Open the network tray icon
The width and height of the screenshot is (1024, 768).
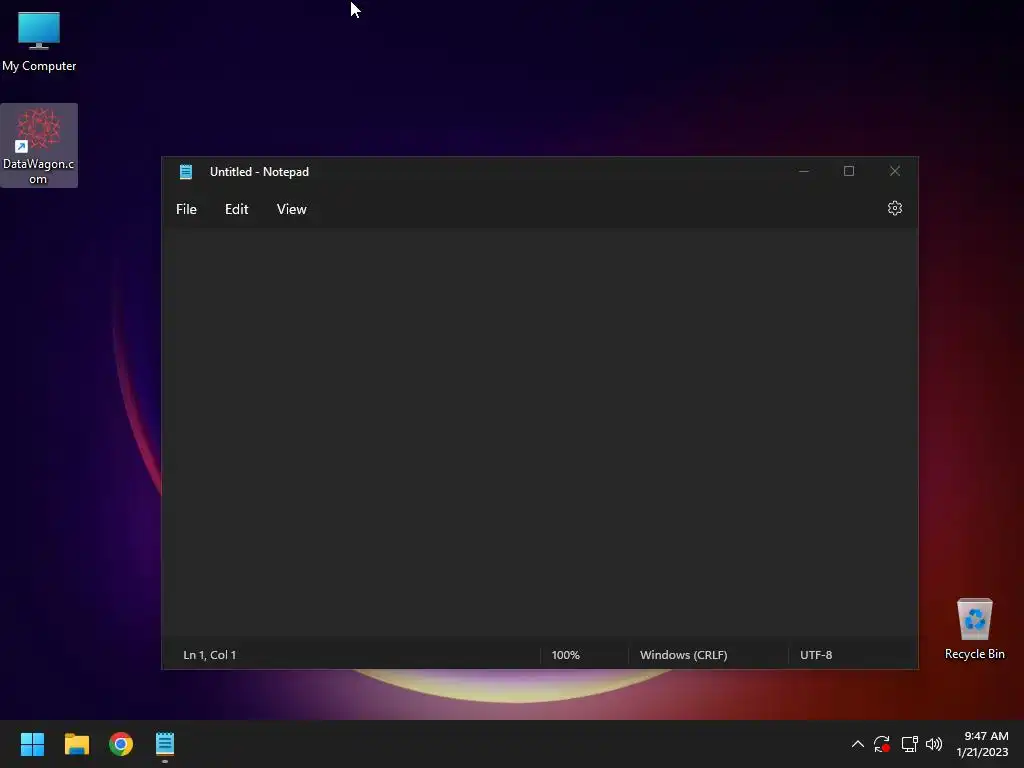(x=910, y=744)
